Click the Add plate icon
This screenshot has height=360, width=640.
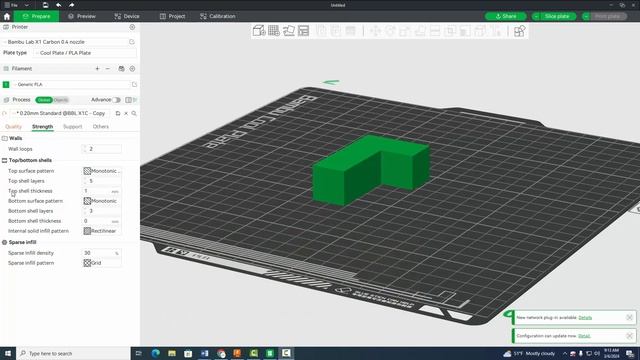(x=274, y=31)
